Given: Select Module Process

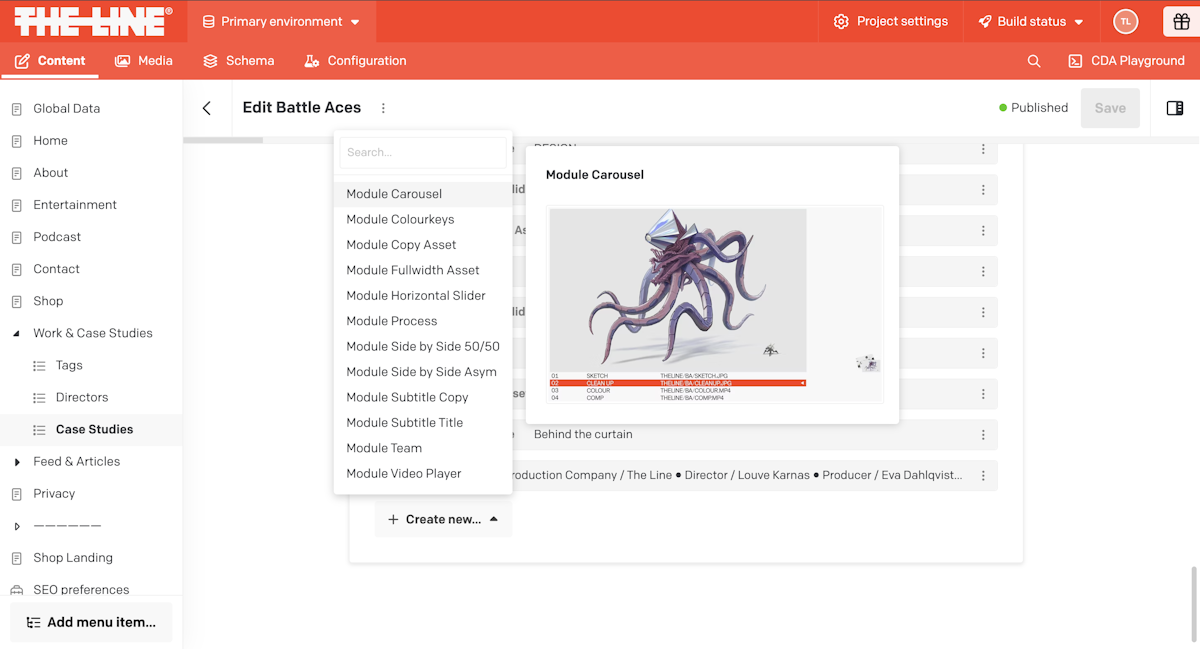Looking at the screenshot, I should (x=423, y=321).
